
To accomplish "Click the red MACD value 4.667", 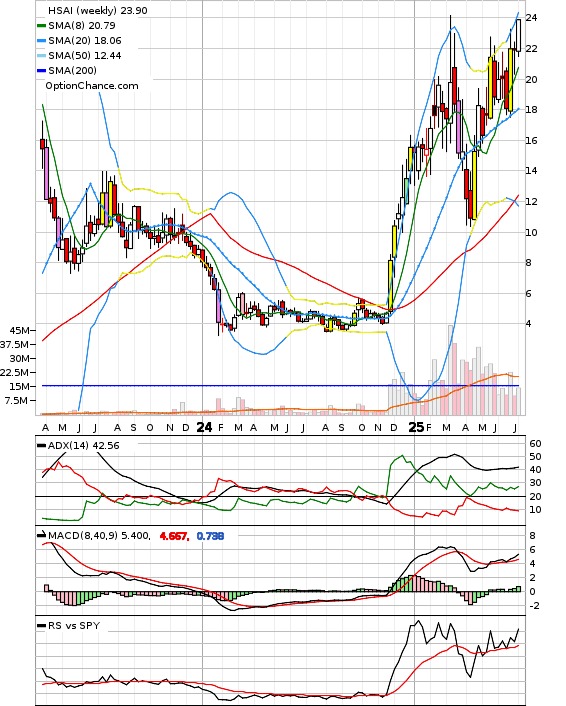I will (174, 536).
